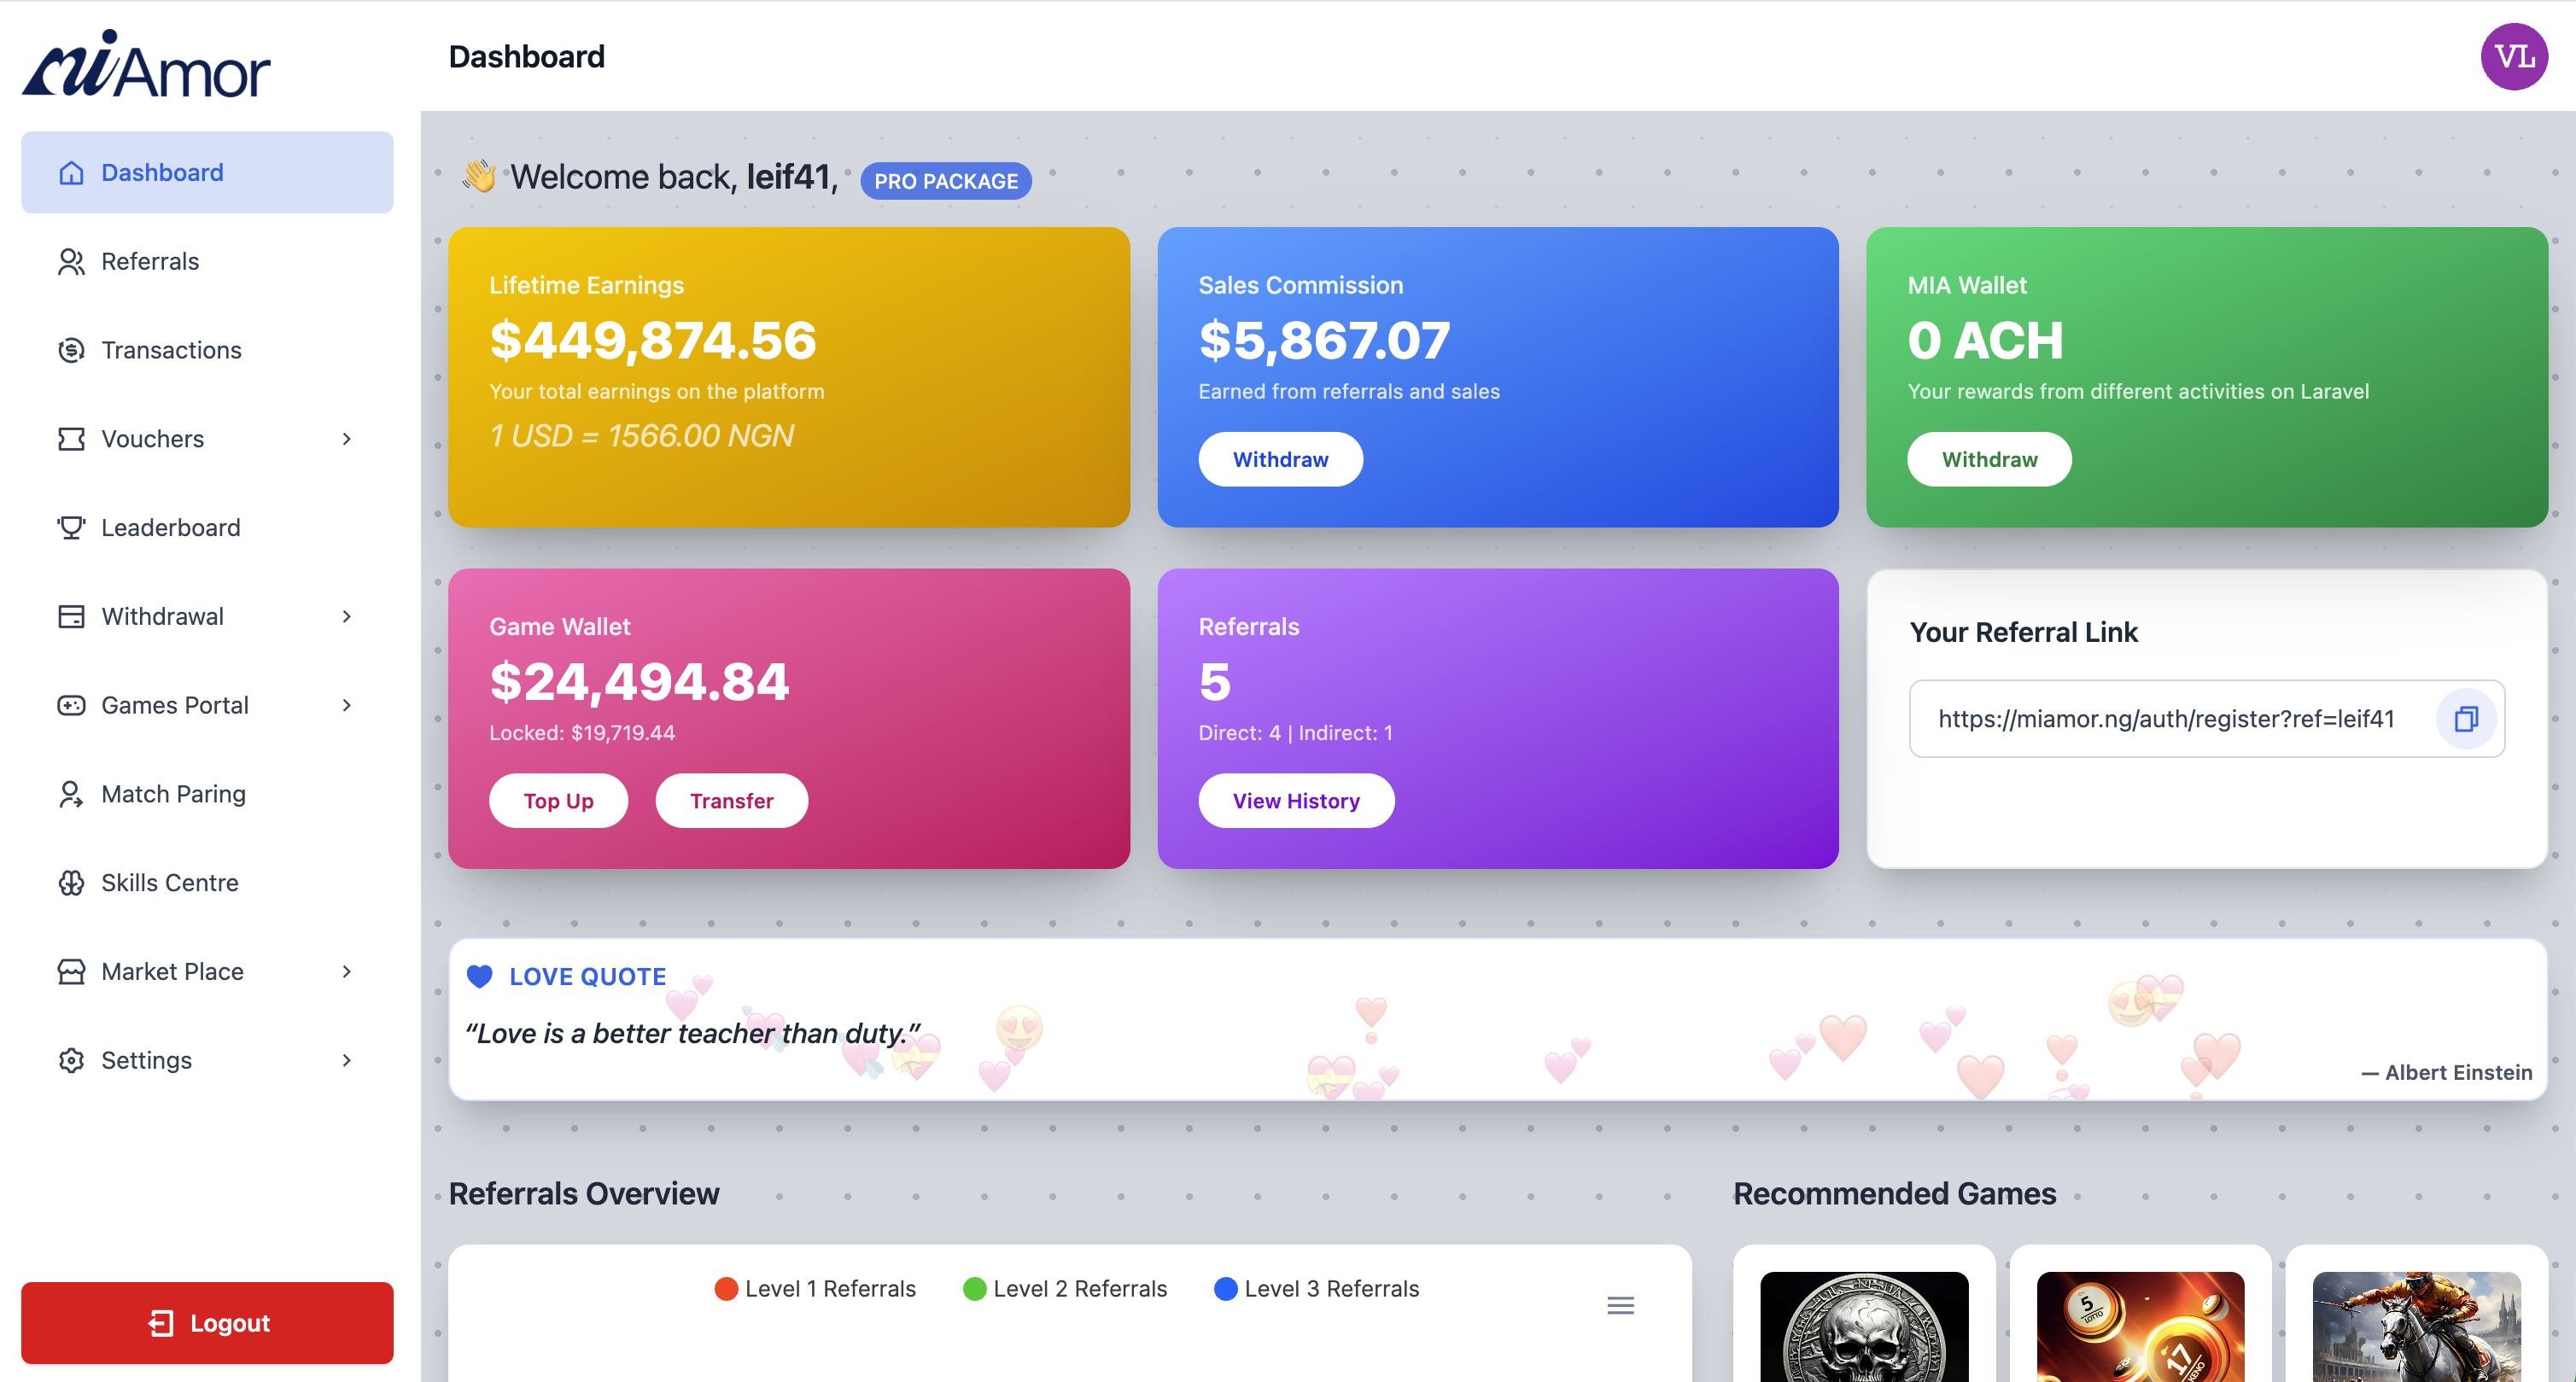Open the chart options hamburger menu
This screenshot has width=2576, height=1382.
pos(1620,1305)
